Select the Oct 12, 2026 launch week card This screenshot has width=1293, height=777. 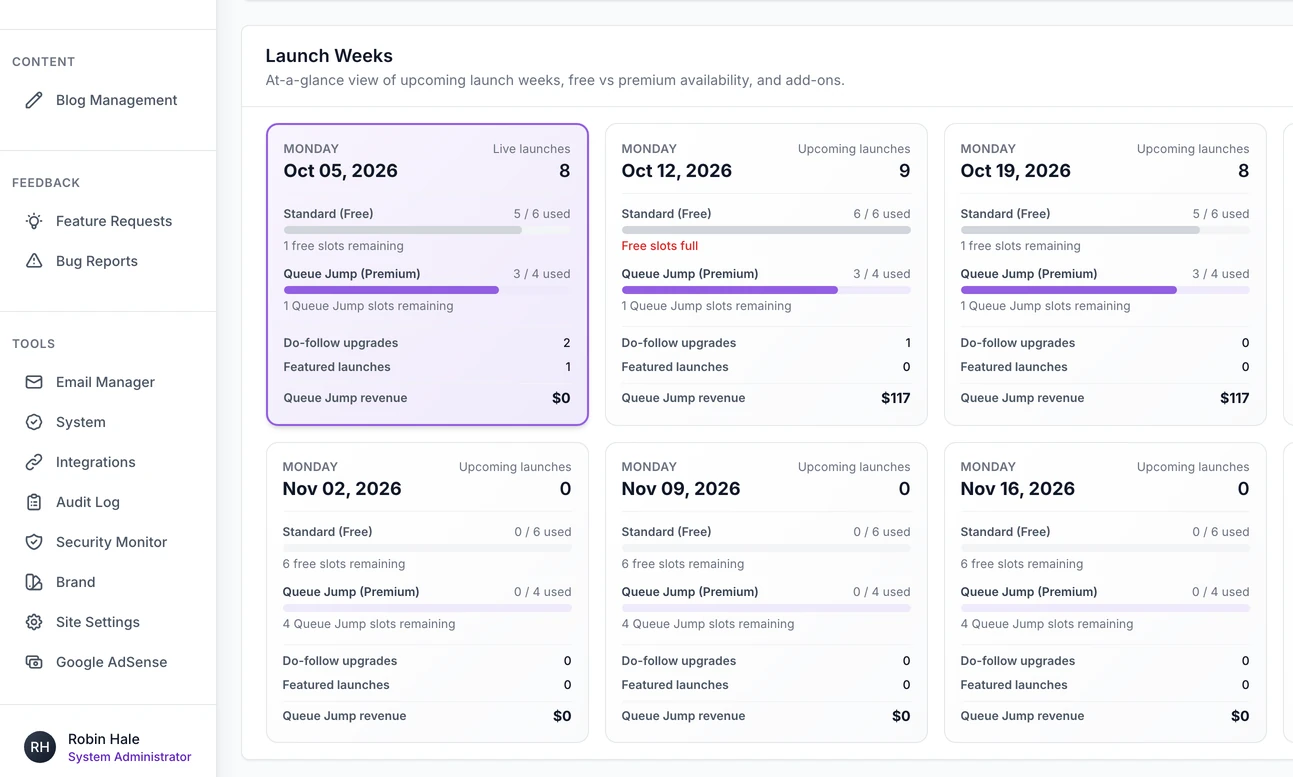pyautogui.click(x=766, y=274)
